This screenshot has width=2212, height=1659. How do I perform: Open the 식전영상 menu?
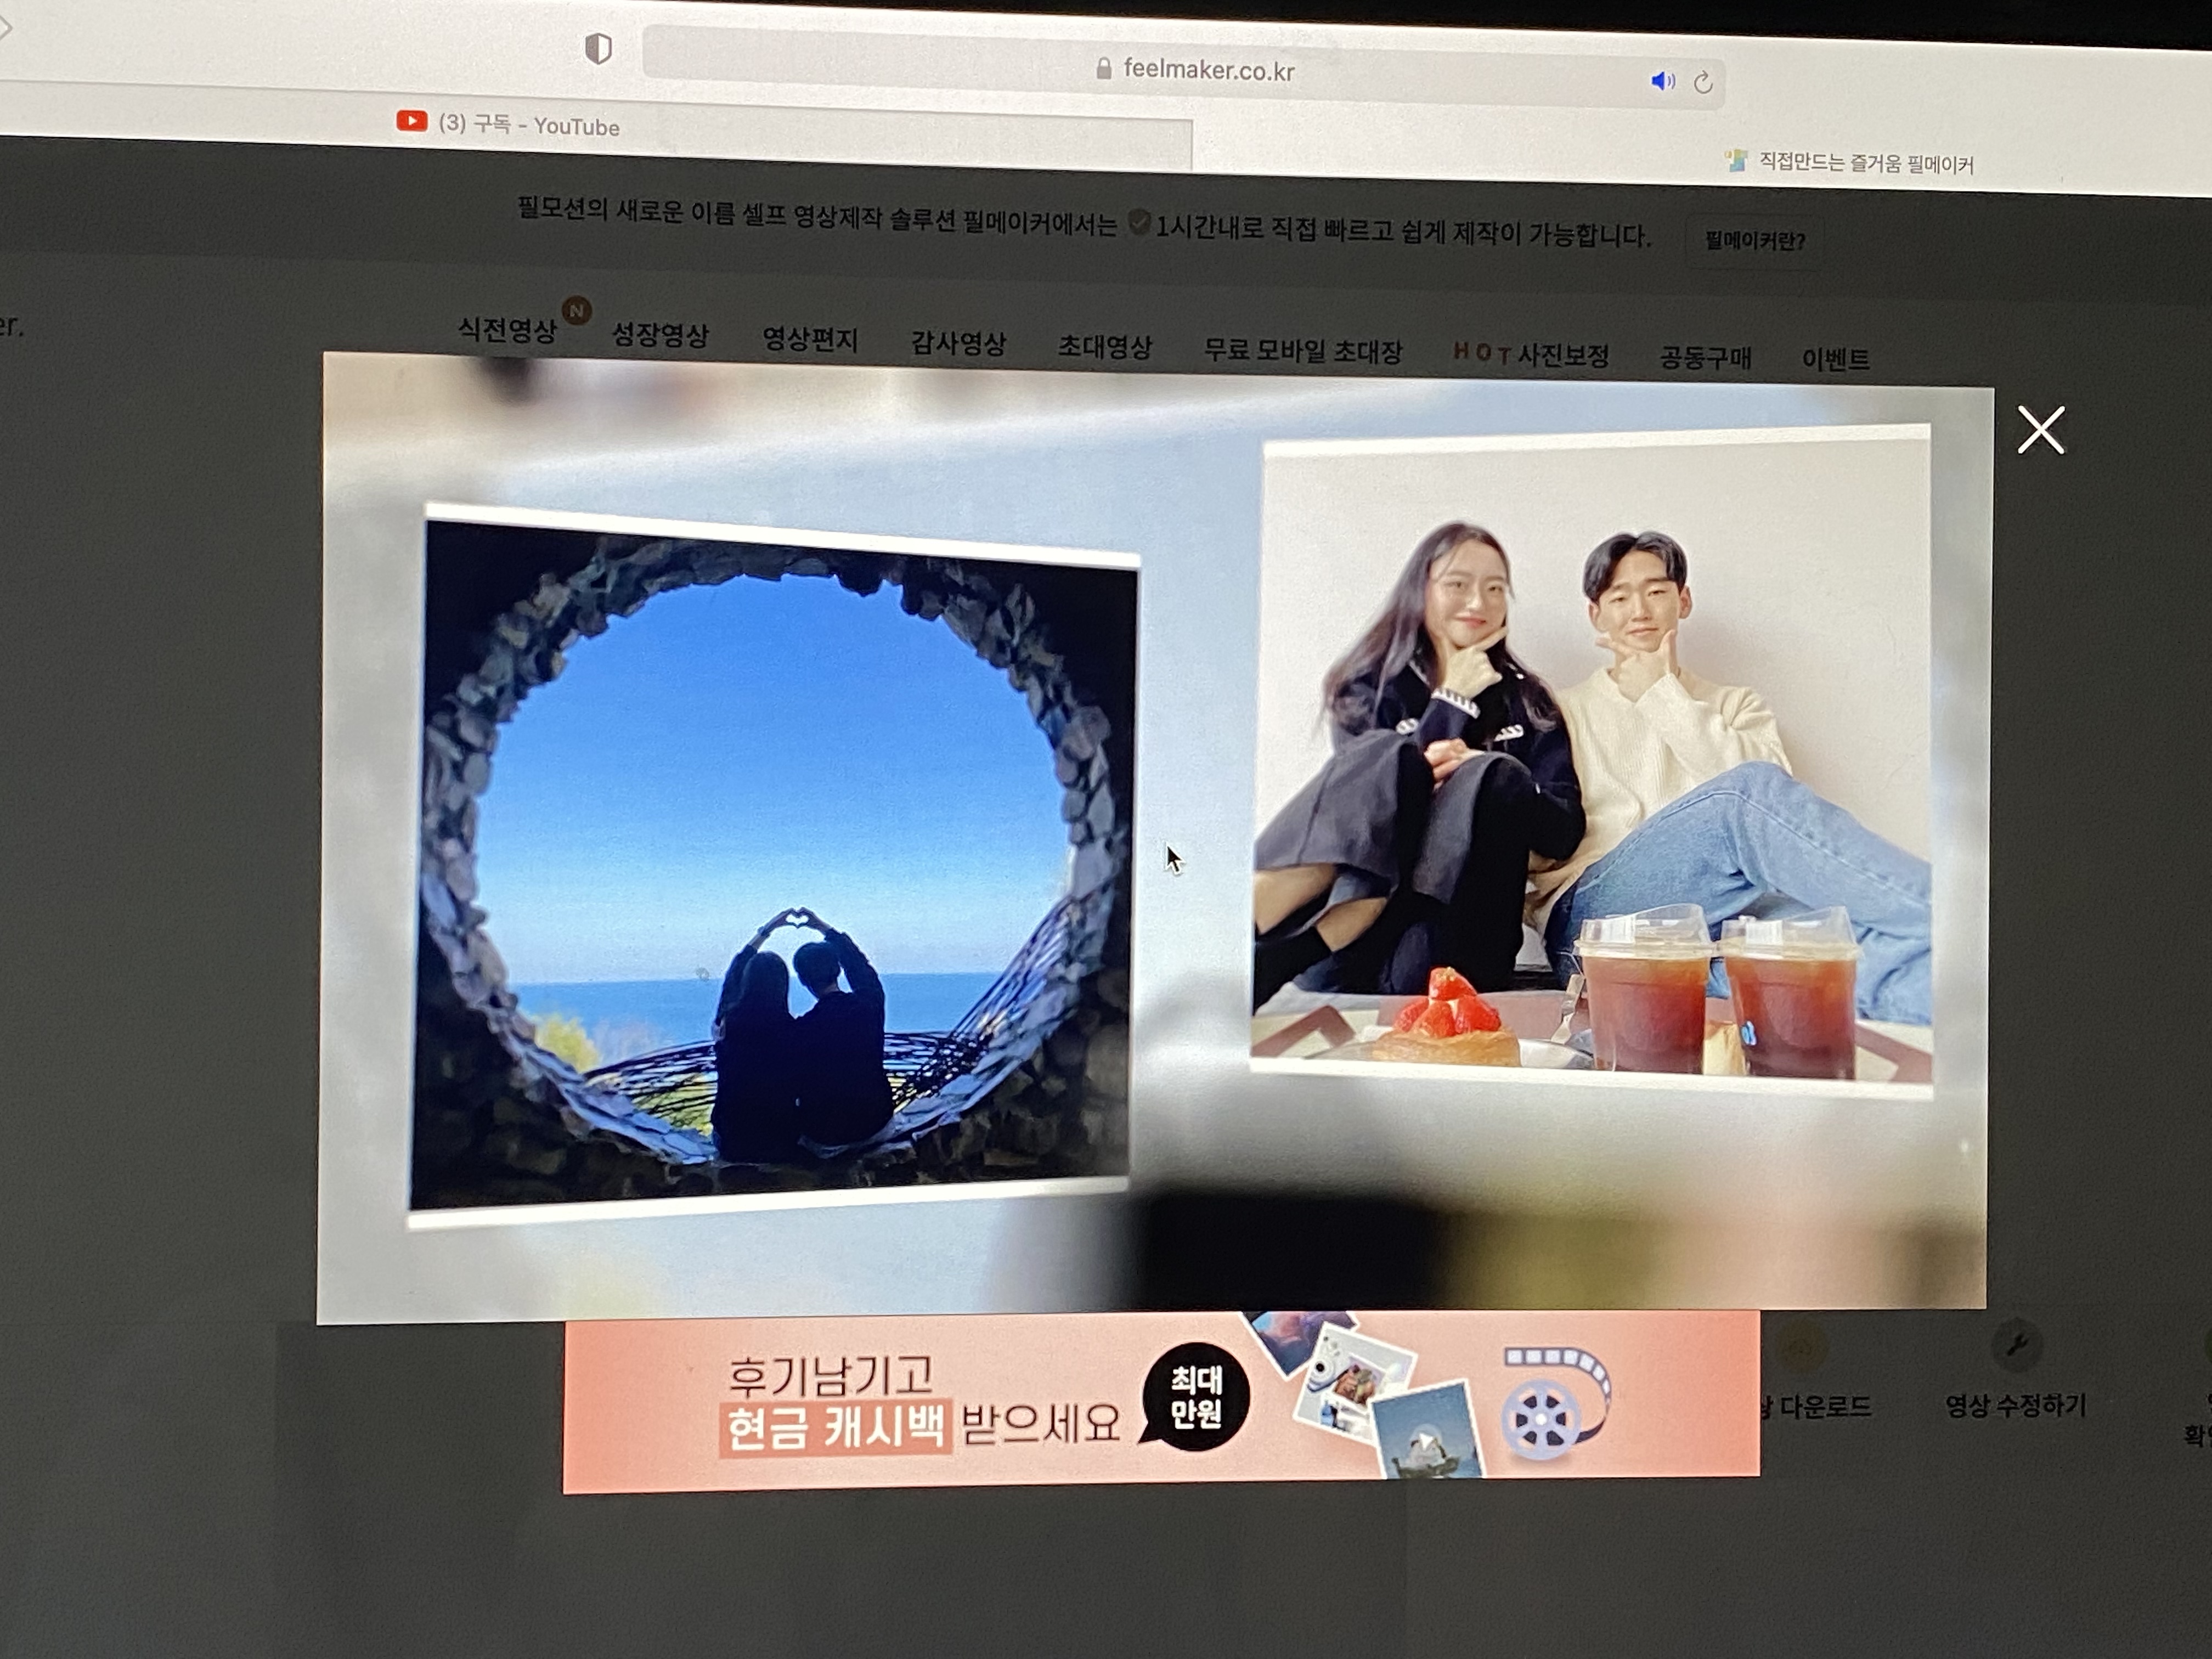[x=507, y=331]
